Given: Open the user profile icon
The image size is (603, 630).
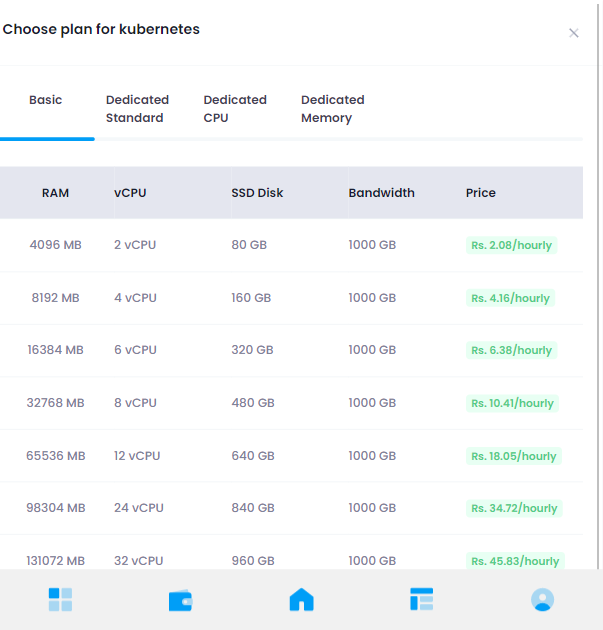Looking at the screenshot, I should 542,599.
